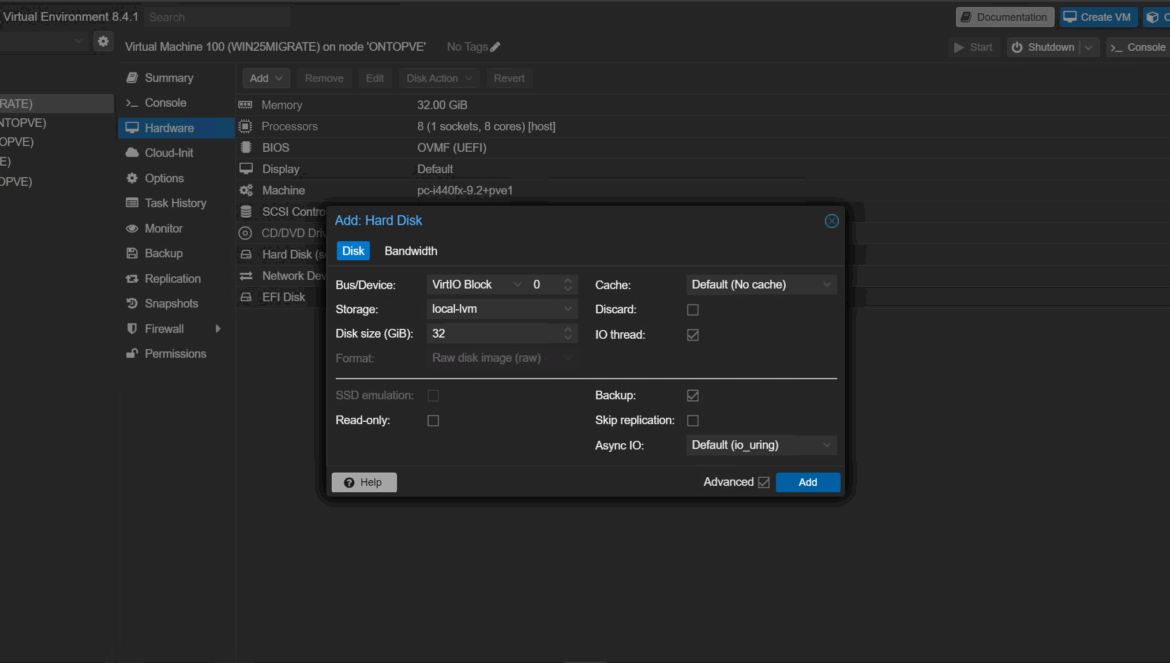
Task: Select the Memory 32.00 GiB row
Action: click(703, 105)
